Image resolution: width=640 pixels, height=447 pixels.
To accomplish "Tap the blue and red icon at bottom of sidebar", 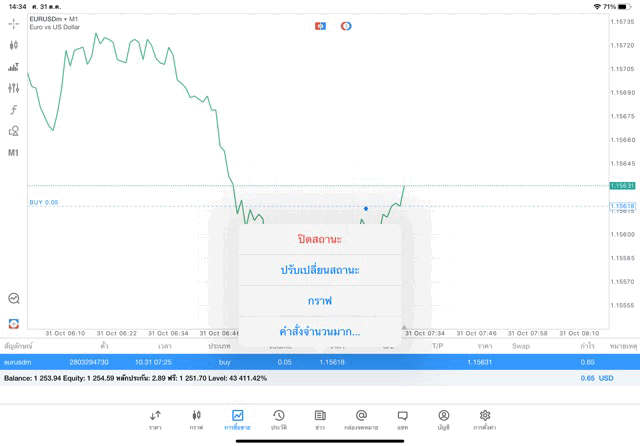I will point(13,323).
